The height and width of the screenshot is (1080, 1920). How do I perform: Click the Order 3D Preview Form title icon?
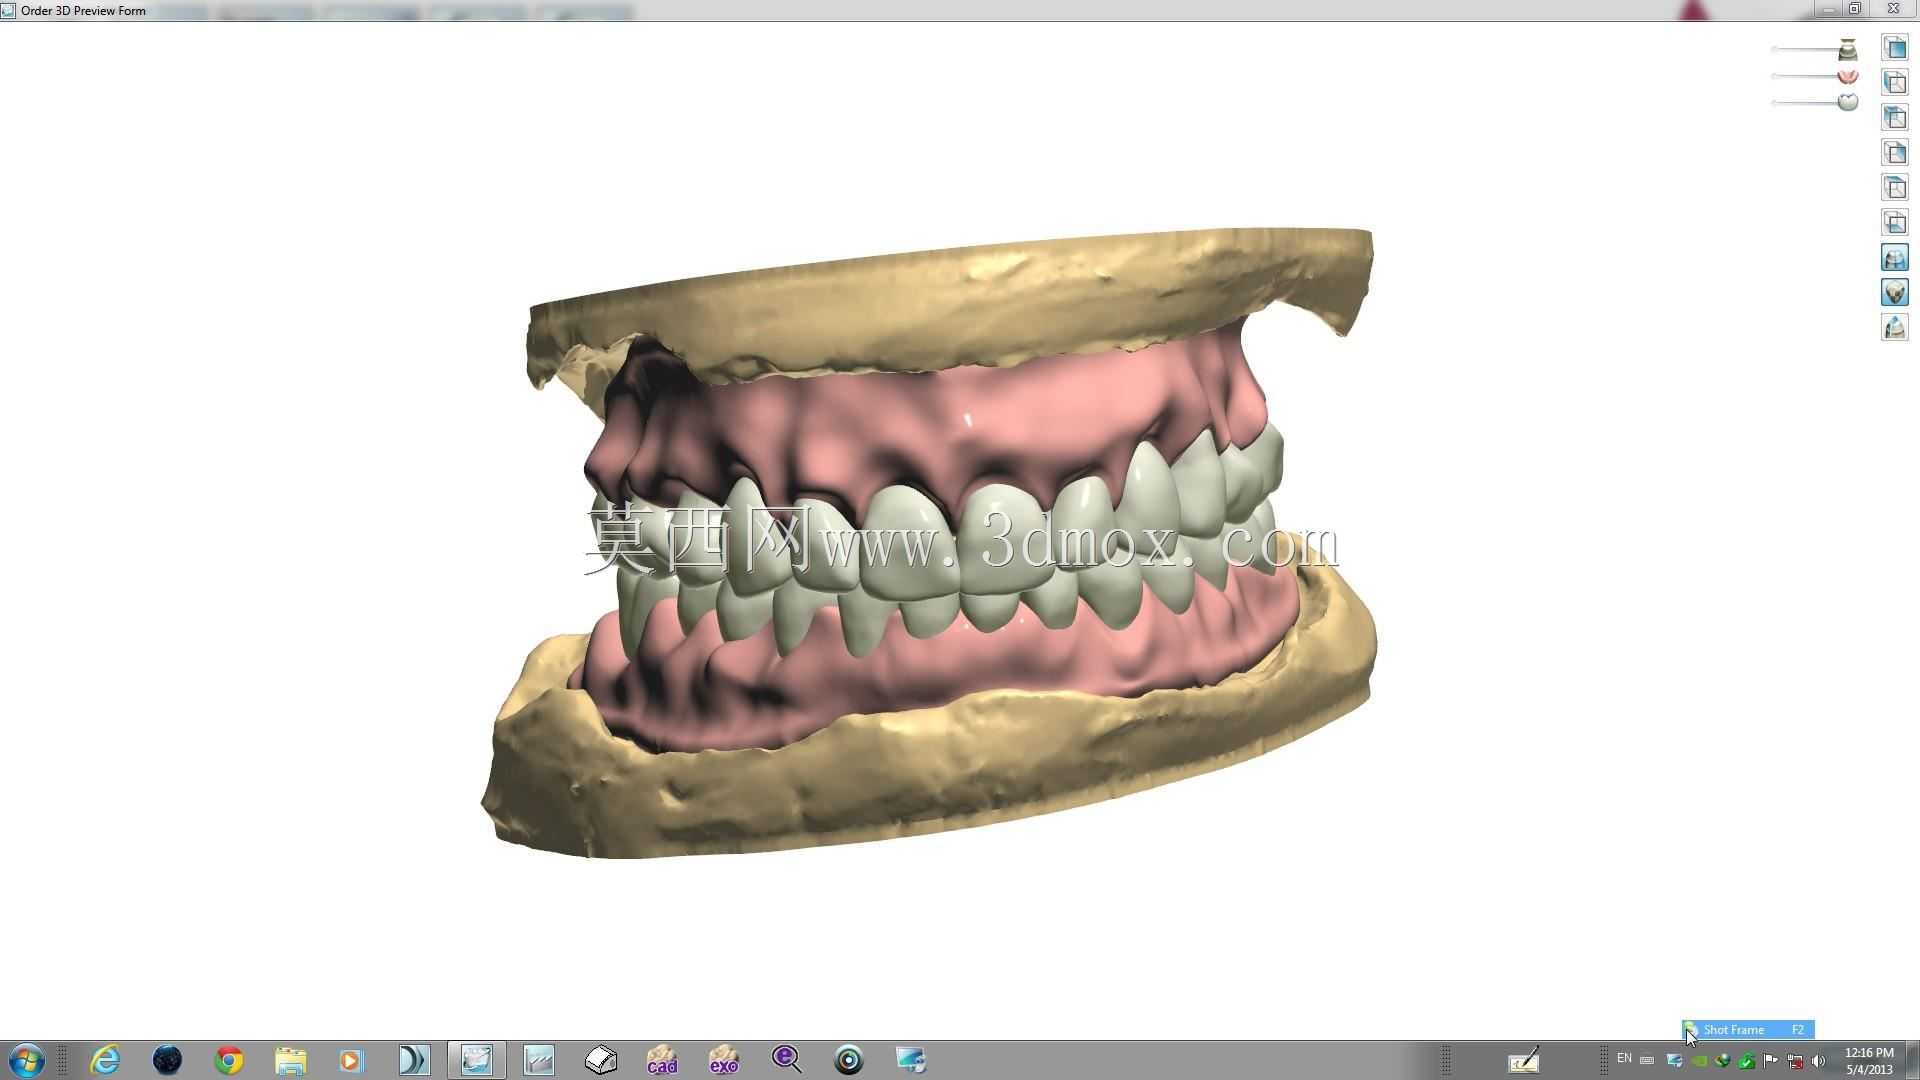[x=8, y=10]
